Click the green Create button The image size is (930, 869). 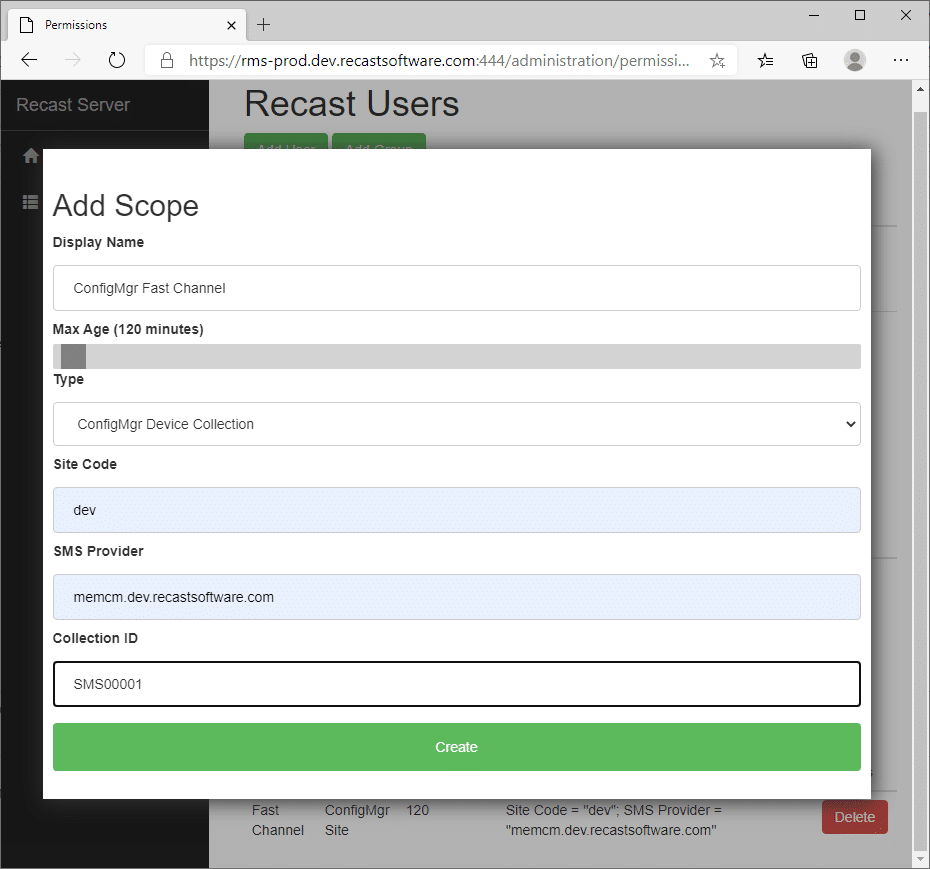pos(456,747)
